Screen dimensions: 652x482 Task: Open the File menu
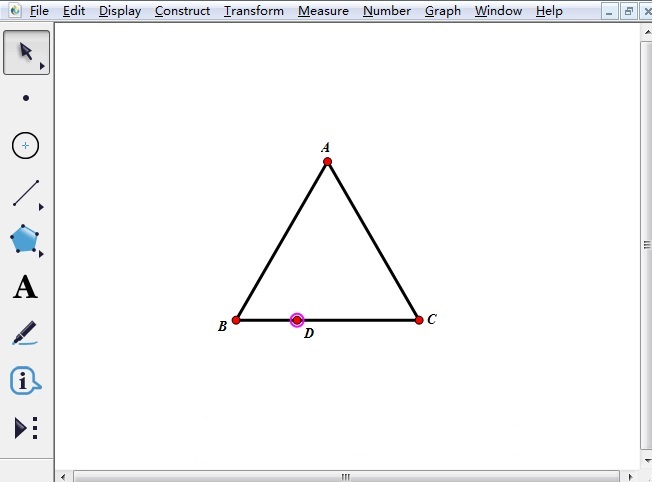39,11
